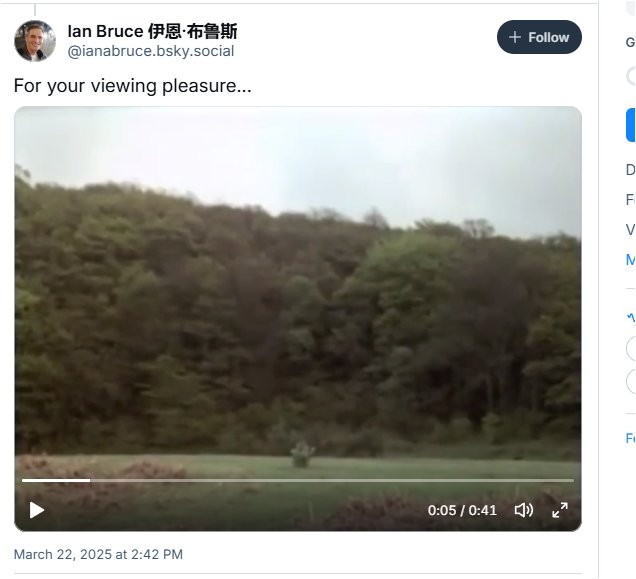This screenshot has width=636, height=579.
Task: Open the @ianabruce.bsky.social handle link
Action: coord(150,51)
